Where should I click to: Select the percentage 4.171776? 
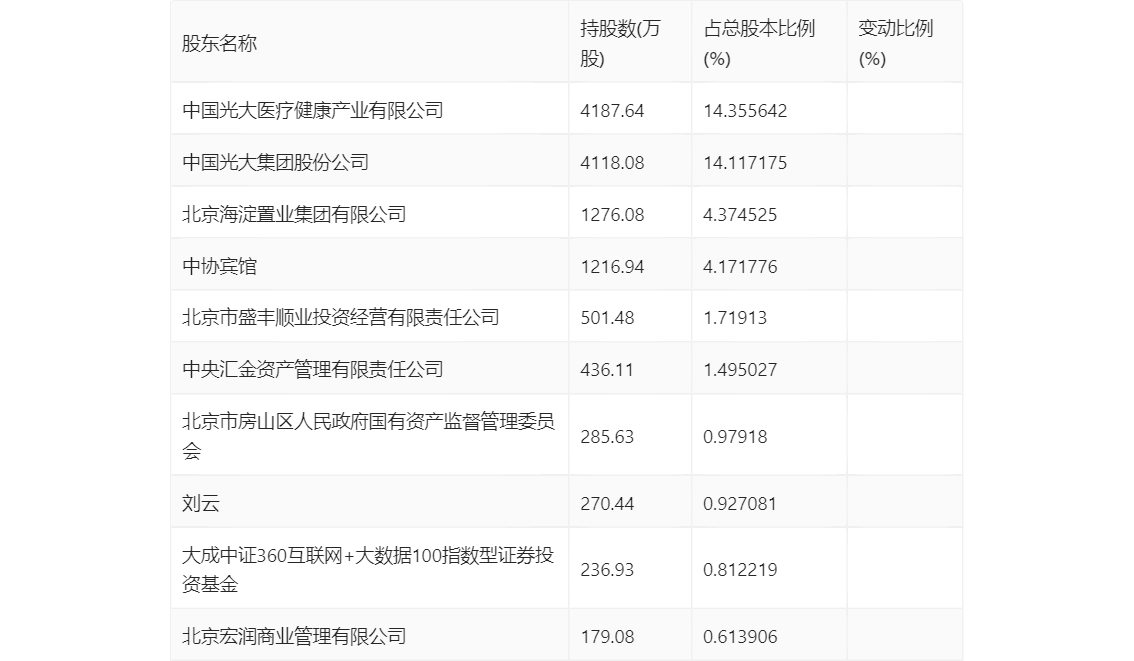click(x=740, y=267)
